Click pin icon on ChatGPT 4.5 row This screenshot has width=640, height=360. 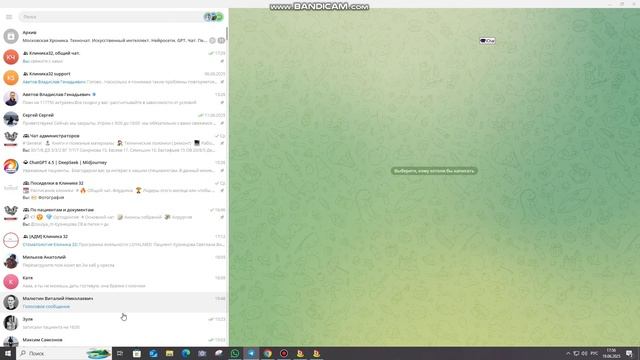point(222,170)
